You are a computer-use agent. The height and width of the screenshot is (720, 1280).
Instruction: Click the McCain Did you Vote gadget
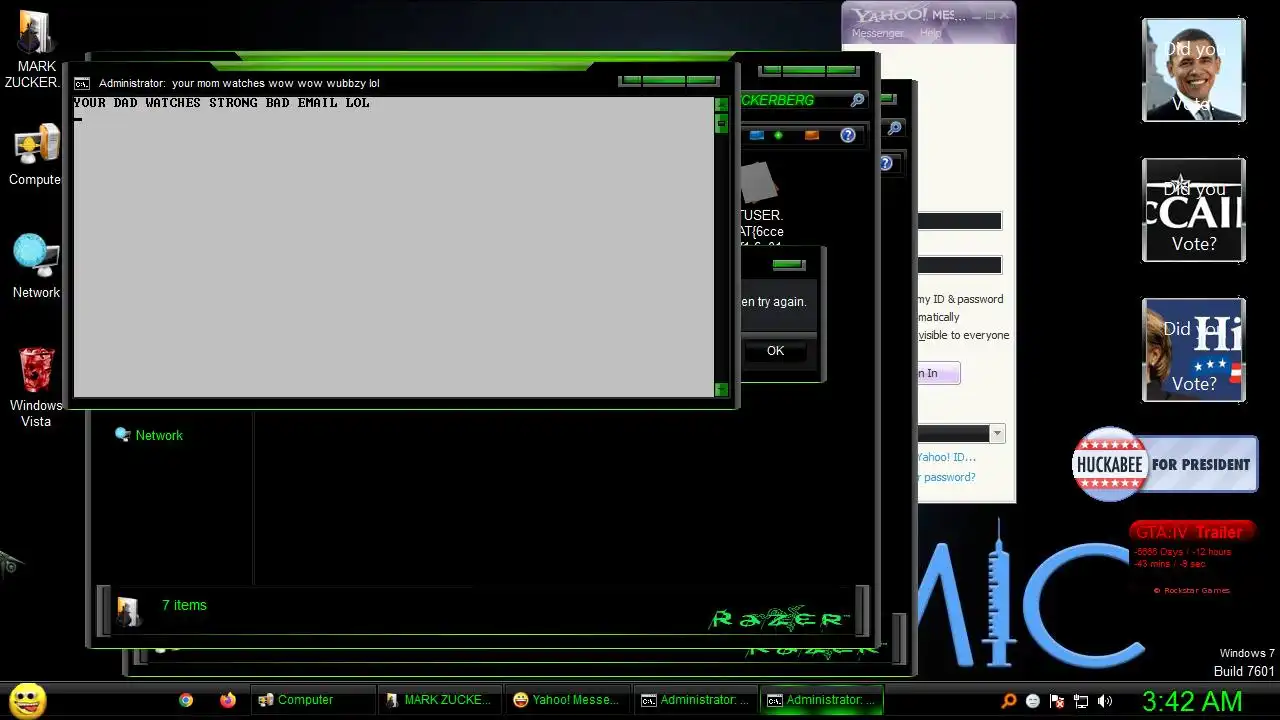(1194, 210)
